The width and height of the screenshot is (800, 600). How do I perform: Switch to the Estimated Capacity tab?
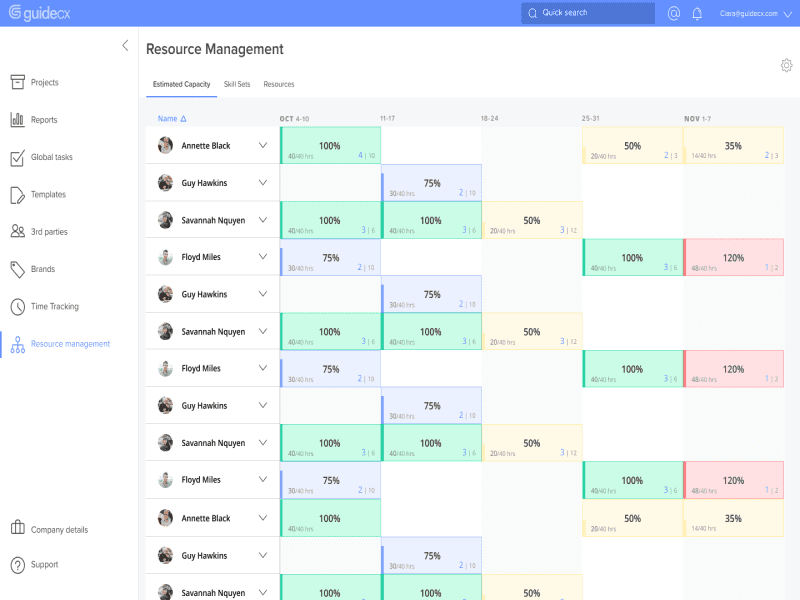tap(181, 84)
